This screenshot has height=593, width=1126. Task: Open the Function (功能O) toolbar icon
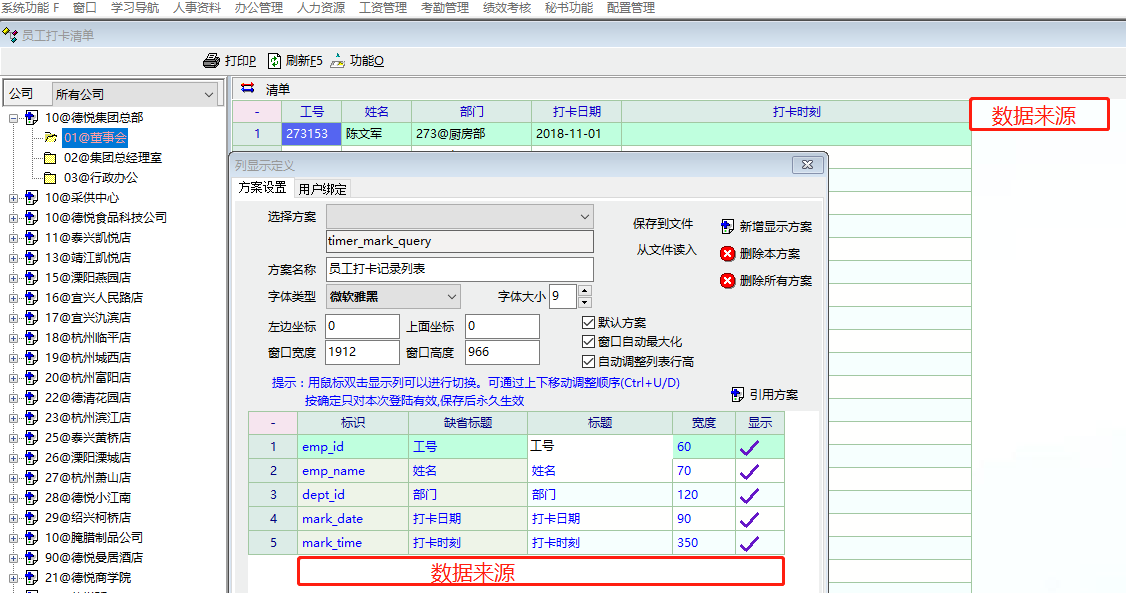click(338, 61)
